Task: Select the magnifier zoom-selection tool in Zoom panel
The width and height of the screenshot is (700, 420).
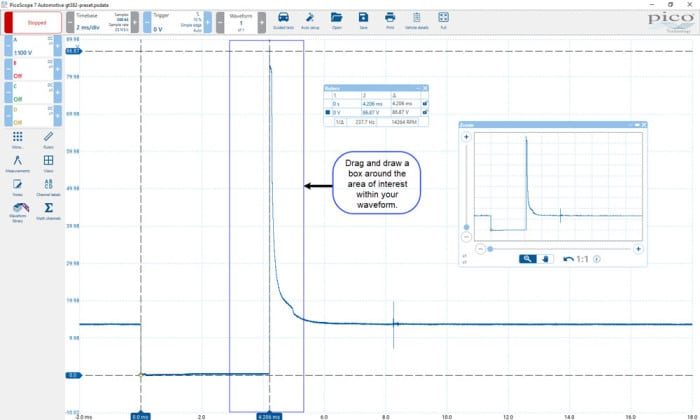Action: click(527, 259)
